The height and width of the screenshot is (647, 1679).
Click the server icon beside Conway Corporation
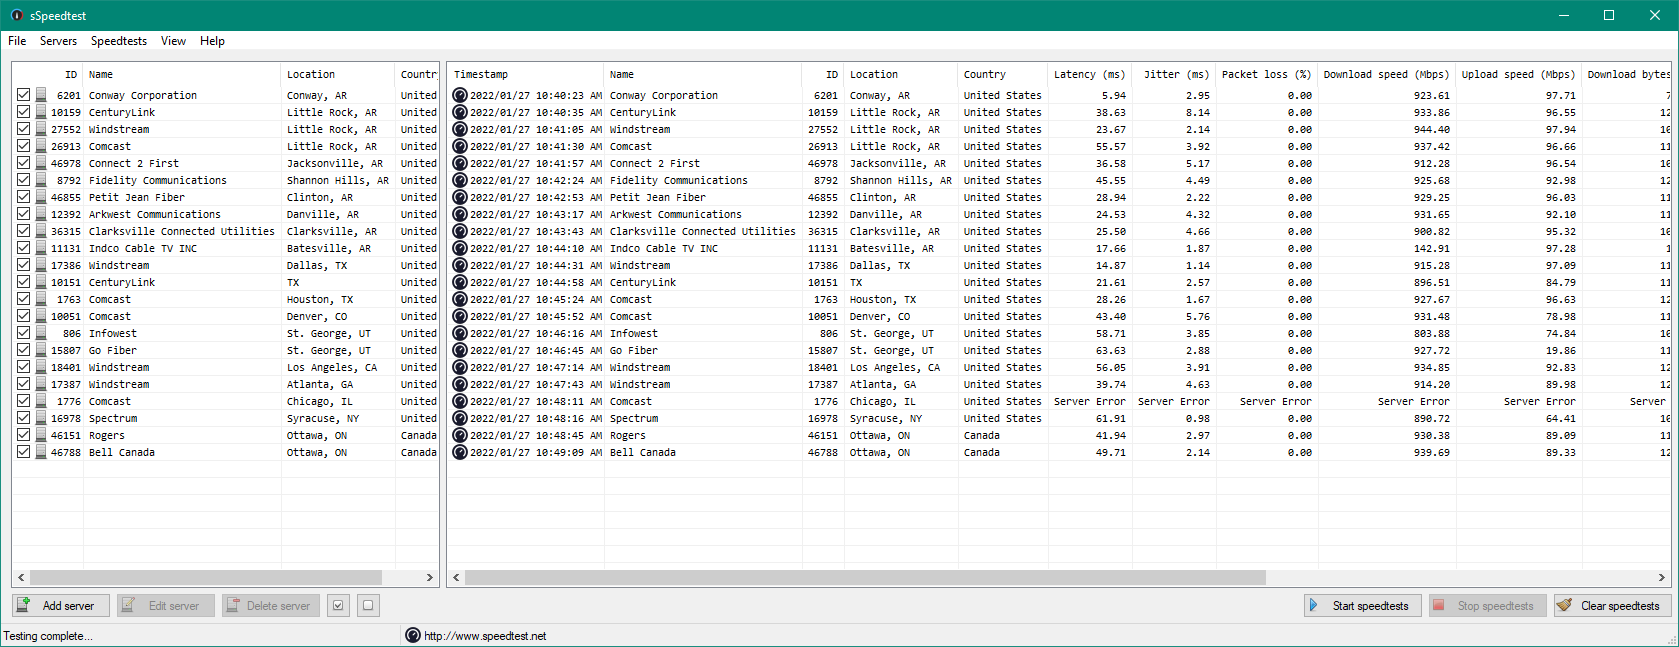pyautogui.click(x=41, y=95)
